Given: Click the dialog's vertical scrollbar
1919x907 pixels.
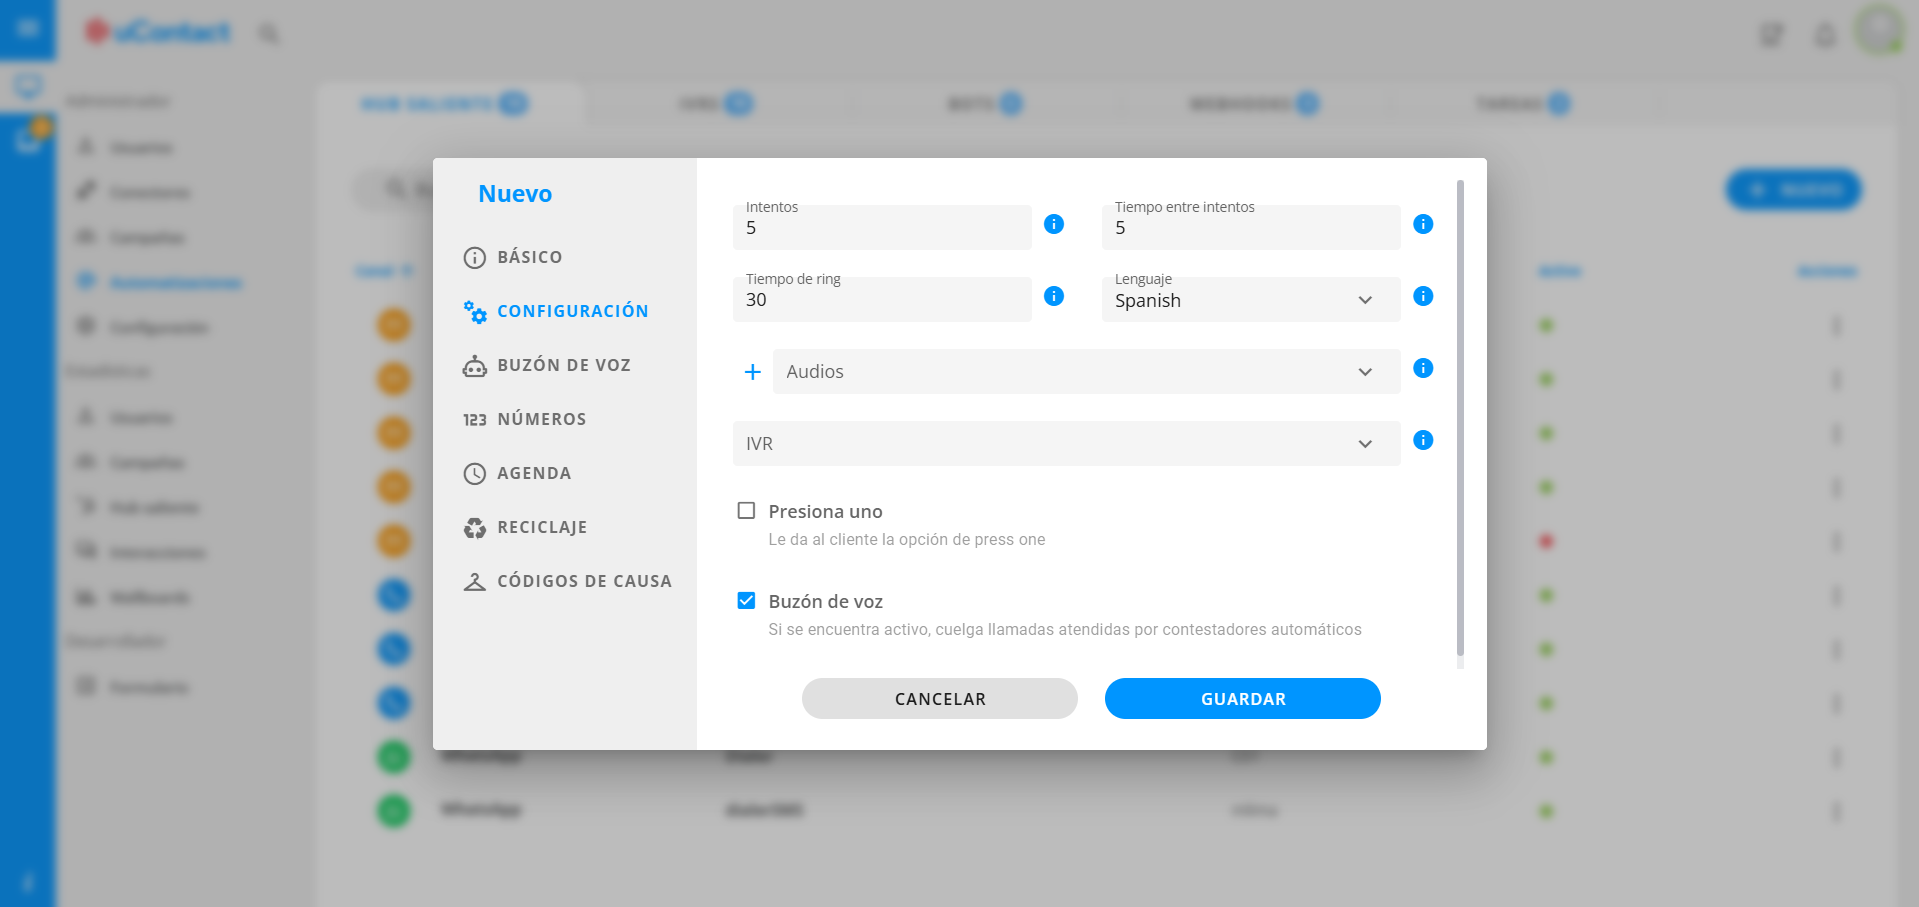Looking at the screenshot, I should click(x=1460, y=420).
